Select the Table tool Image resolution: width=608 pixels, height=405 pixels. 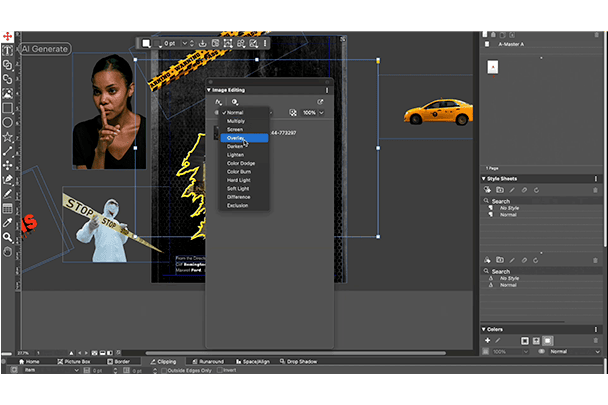point(7,208)
